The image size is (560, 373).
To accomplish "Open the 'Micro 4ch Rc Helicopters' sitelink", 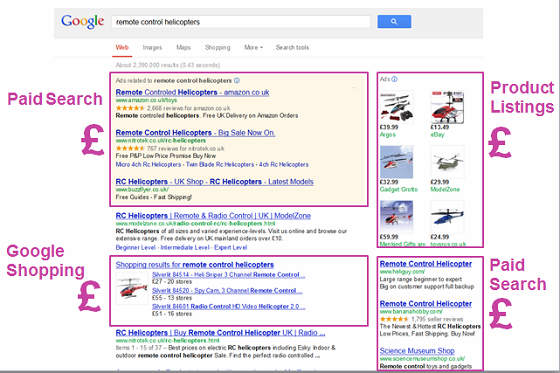I will click(x=148, y=164).
